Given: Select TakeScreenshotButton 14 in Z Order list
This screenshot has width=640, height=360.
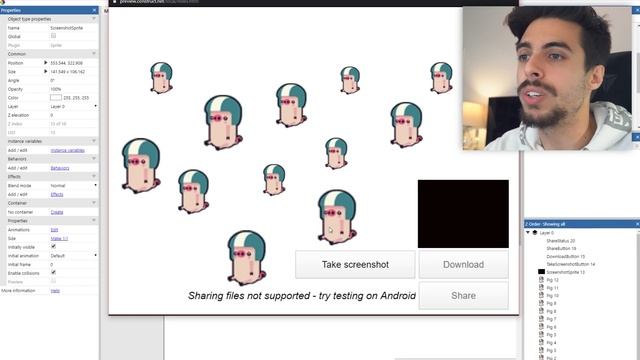Looking at the screenshot, I should 571,264.
